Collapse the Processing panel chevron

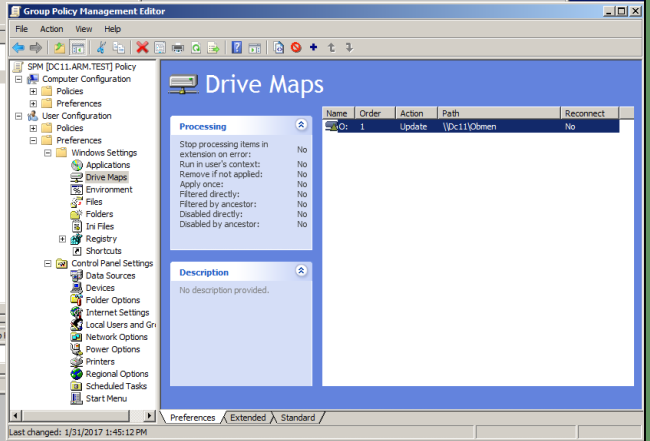301,125
